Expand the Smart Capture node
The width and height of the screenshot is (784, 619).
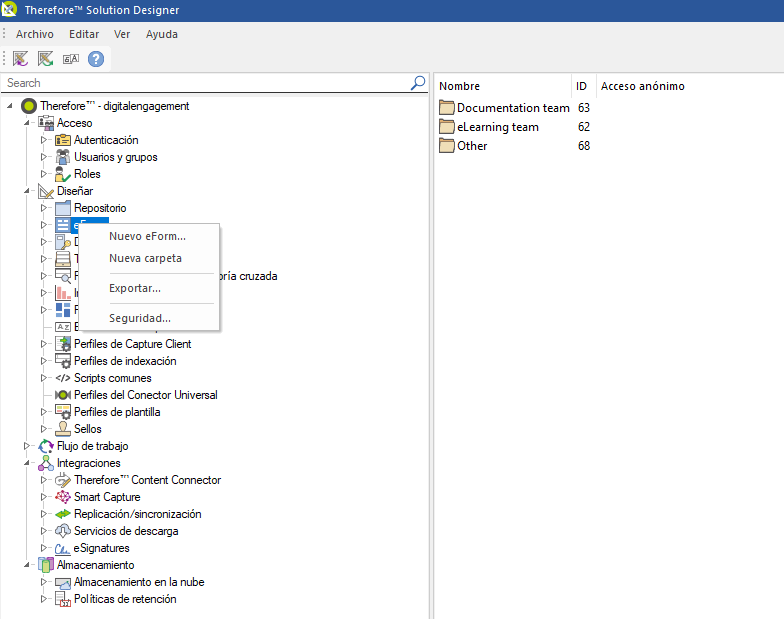point(44,497)
